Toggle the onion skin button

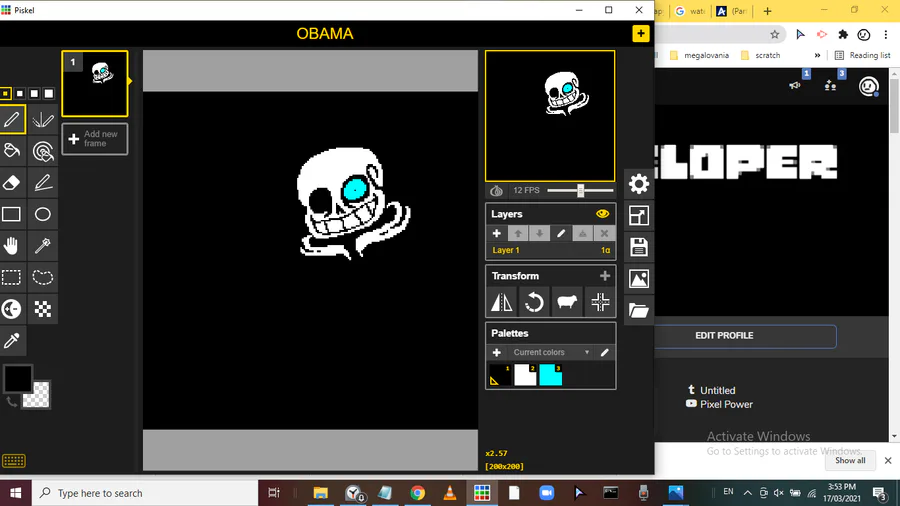[496, 190]
